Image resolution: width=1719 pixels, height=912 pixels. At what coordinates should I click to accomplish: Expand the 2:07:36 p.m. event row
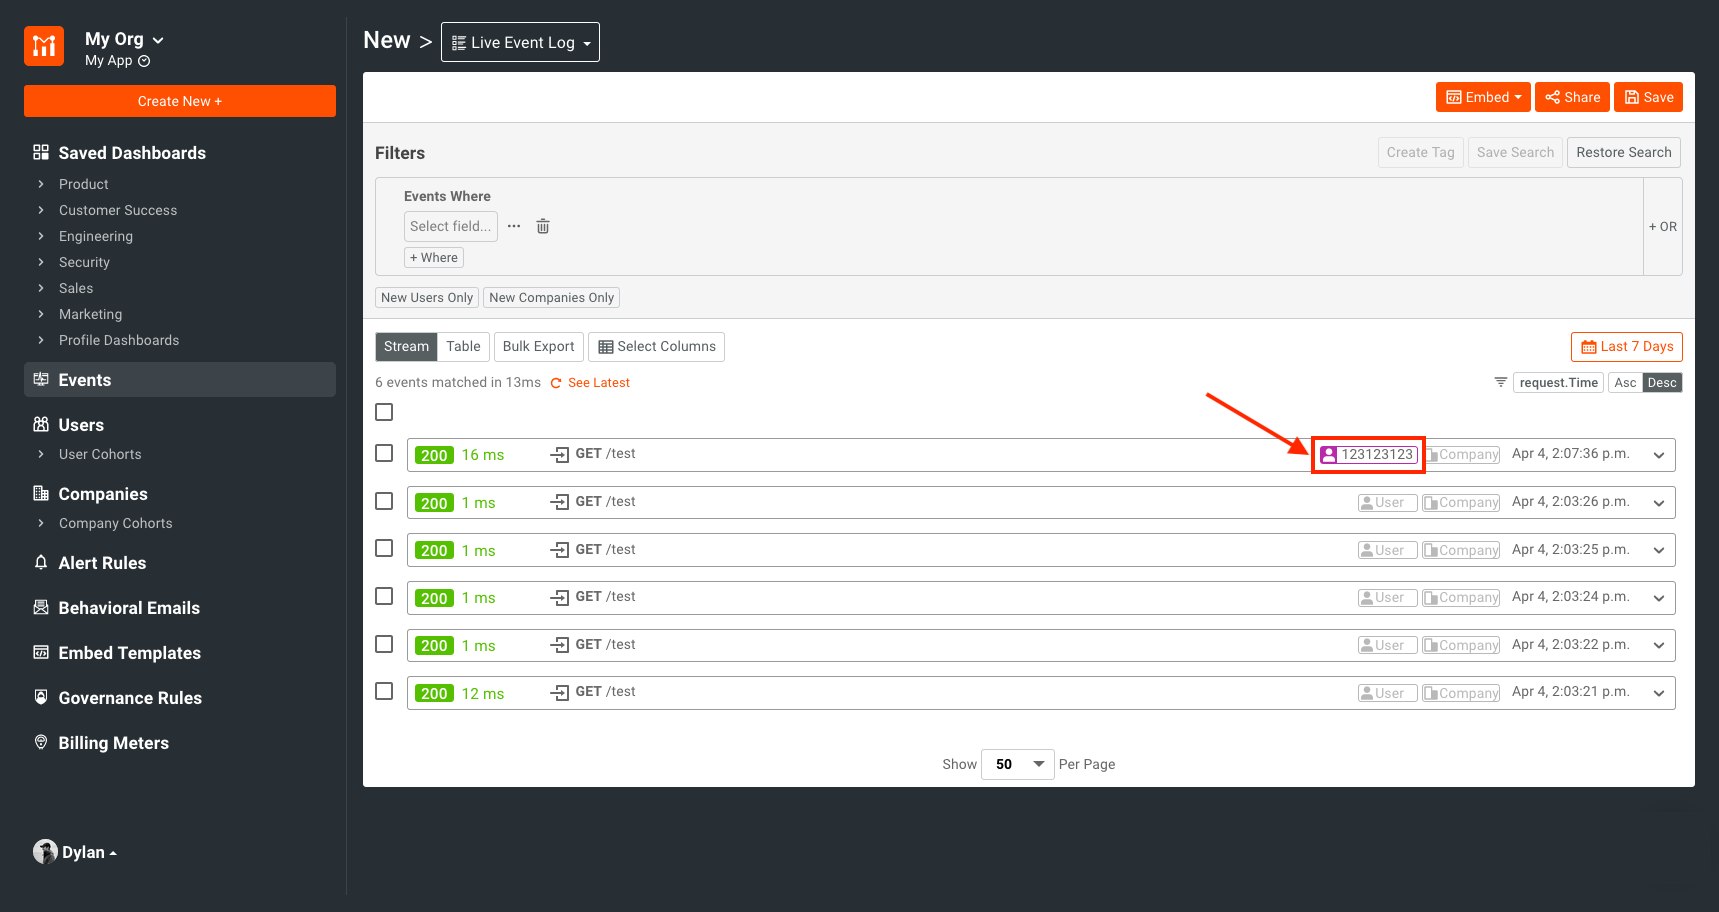click(x=1659, y=455)
